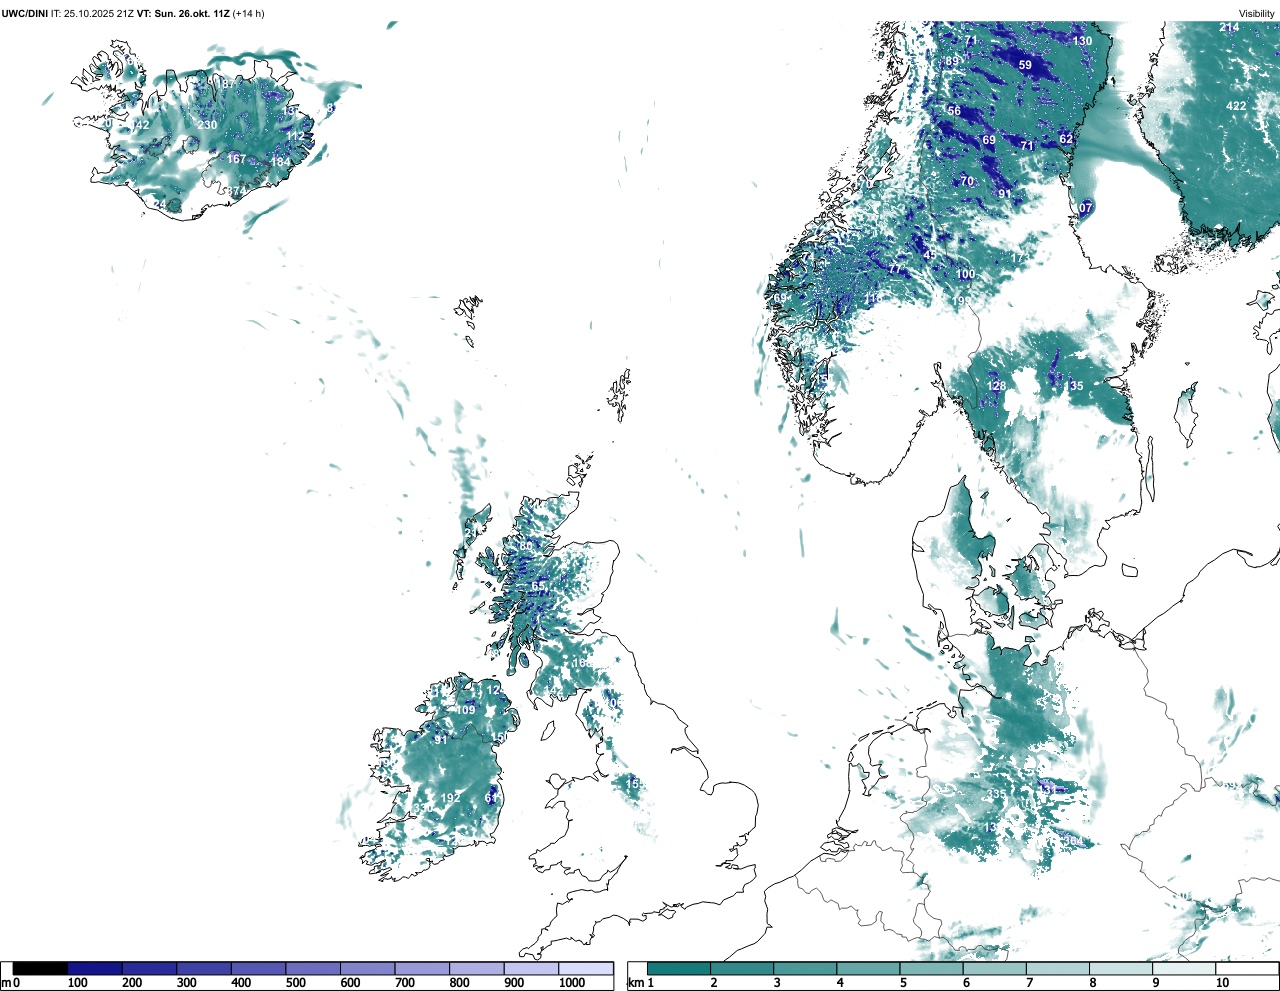Select the 200–300 m legend color block
Image resolution: width=1280 pixels, height=991 pixels.
tap(150, 968)
